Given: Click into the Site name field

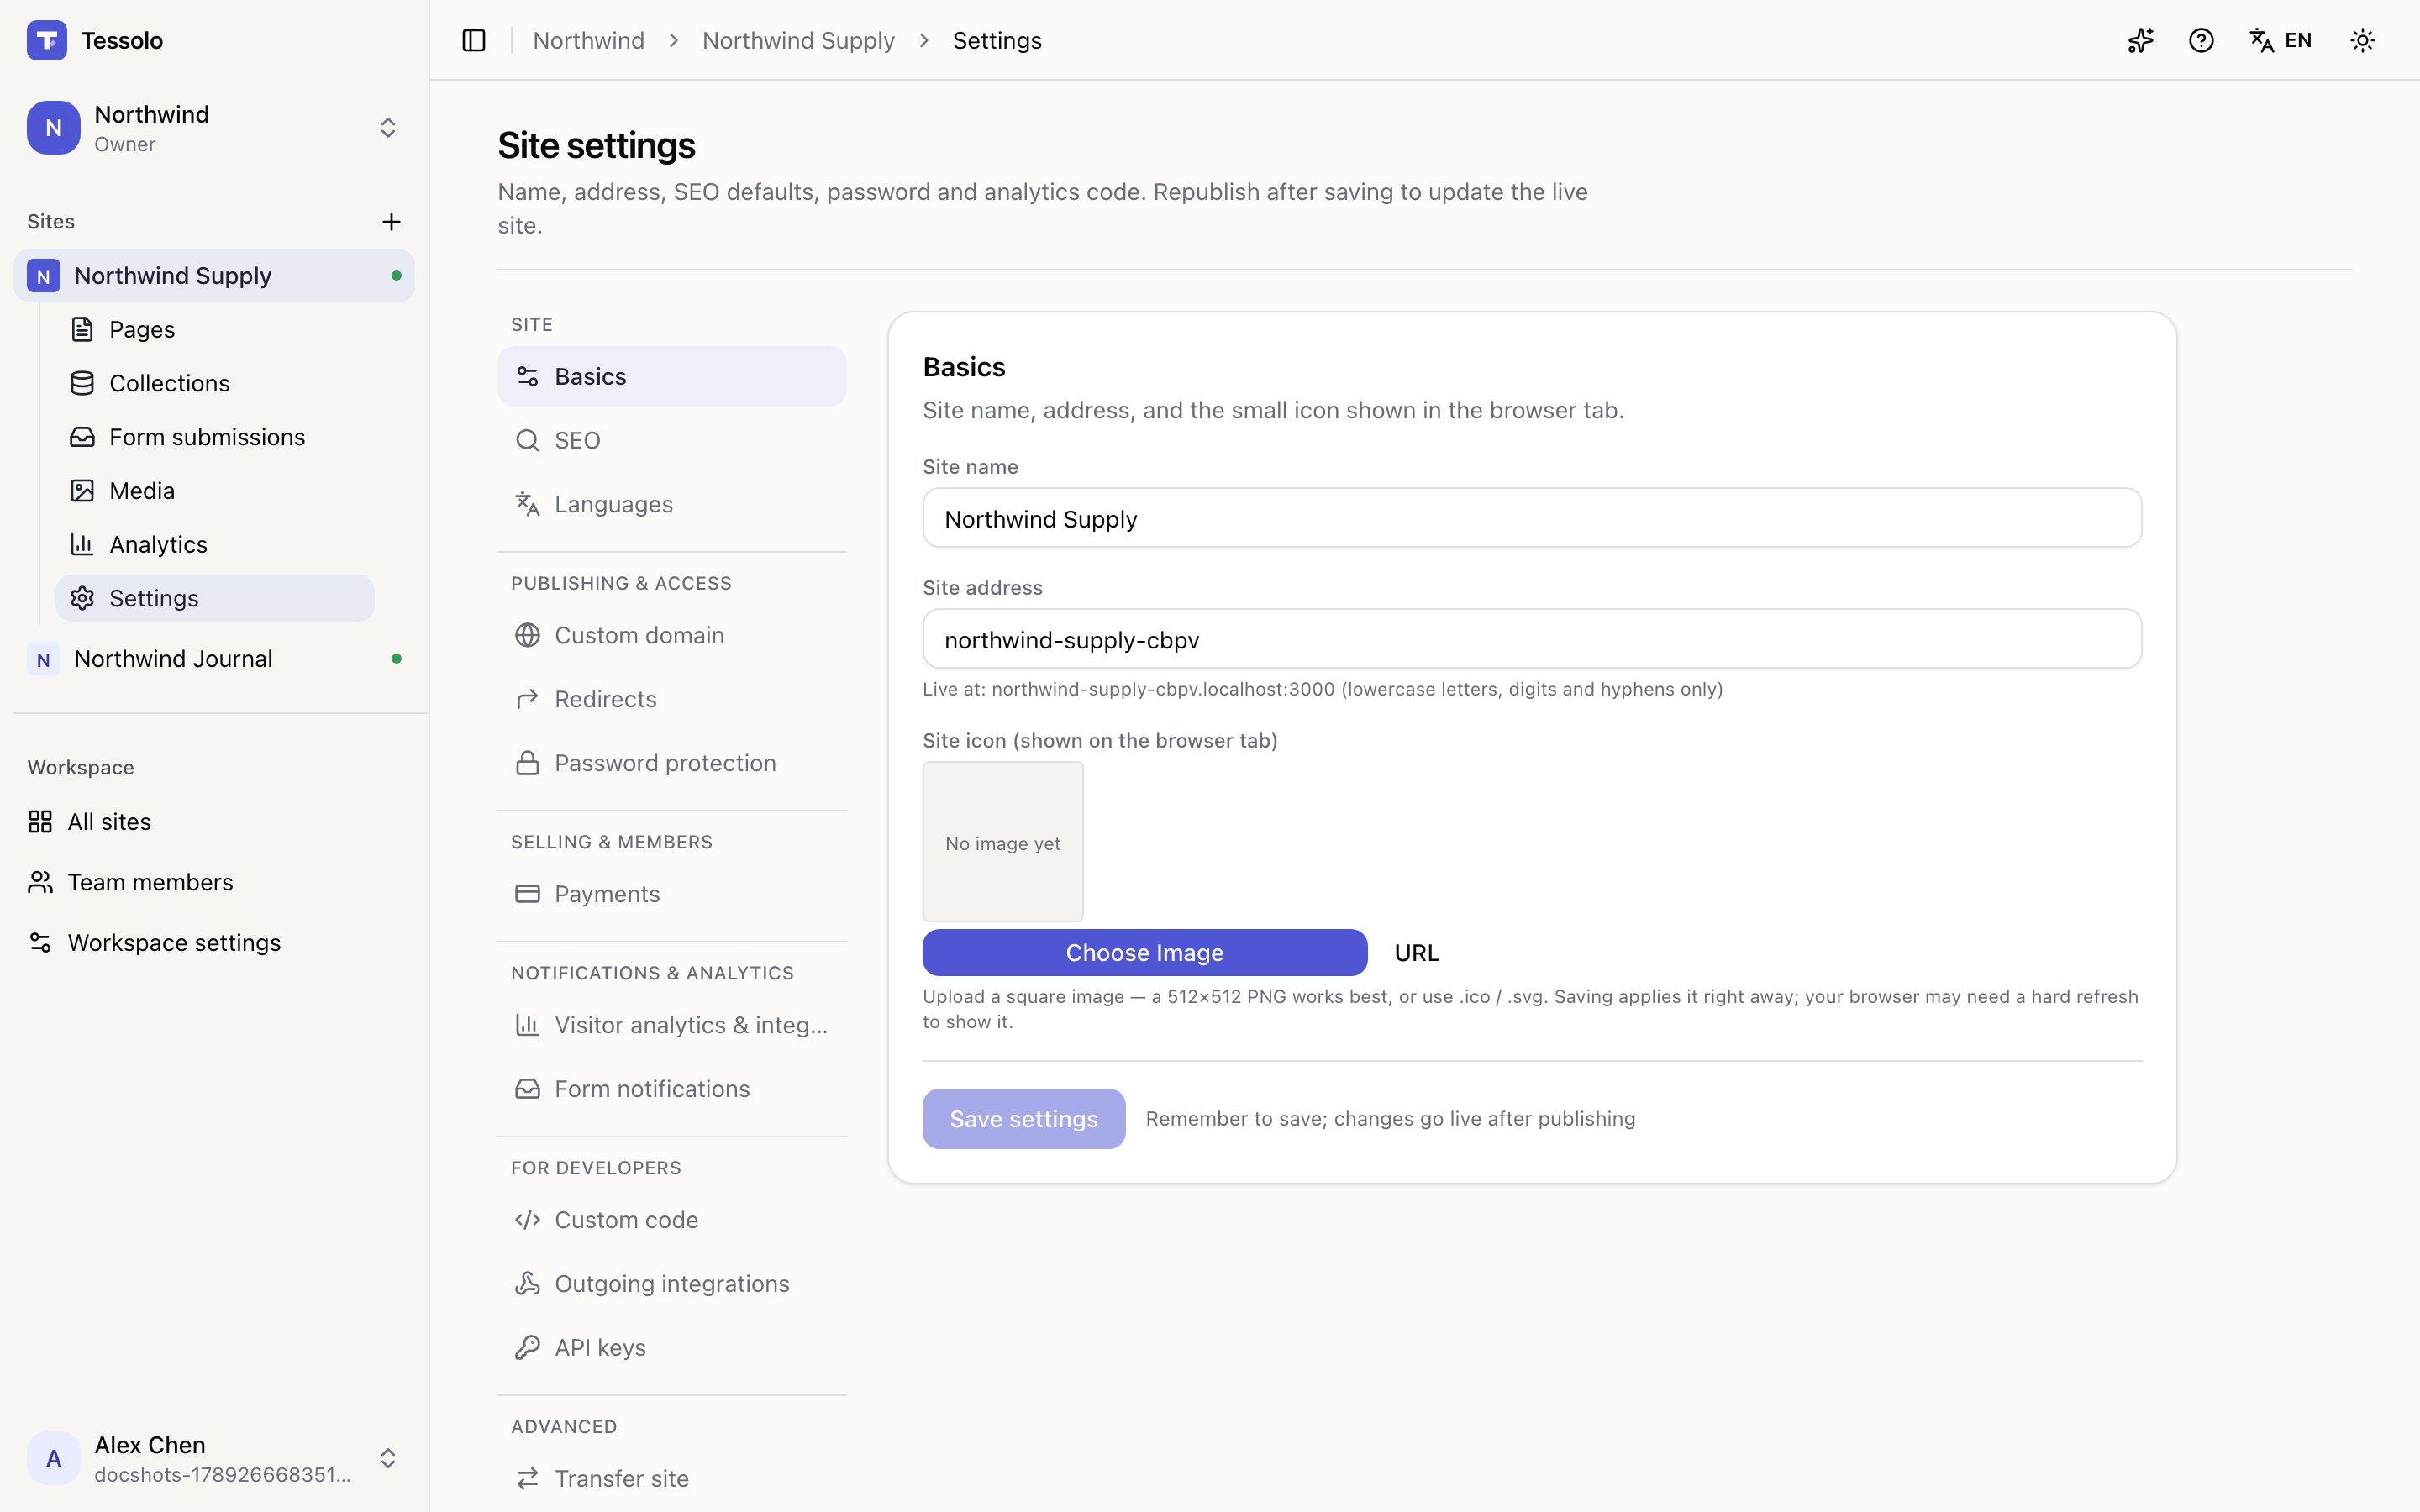Looking at the screenshot, I should click(x=1532, y=518).
